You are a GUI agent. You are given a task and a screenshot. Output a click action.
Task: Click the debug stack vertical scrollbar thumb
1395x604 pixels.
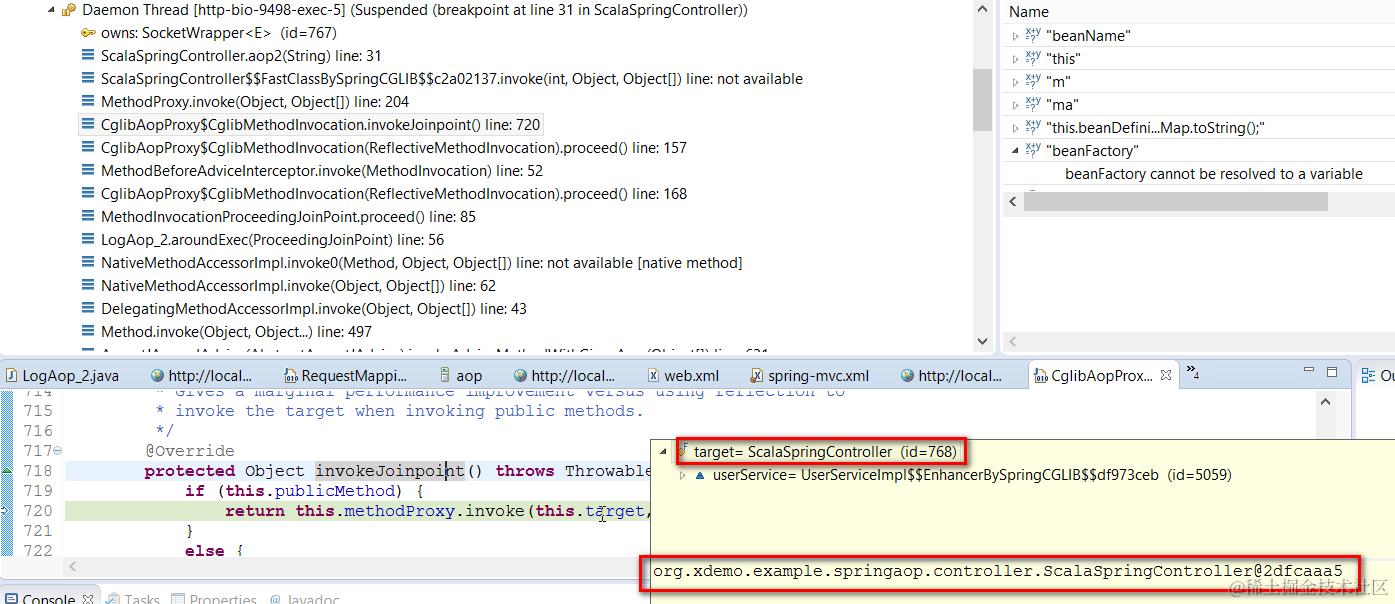tap(982, 99)
